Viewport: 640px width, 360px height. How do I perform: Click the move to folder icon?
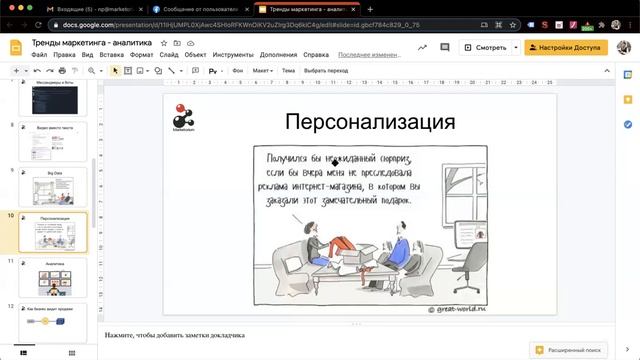(177, 43)
